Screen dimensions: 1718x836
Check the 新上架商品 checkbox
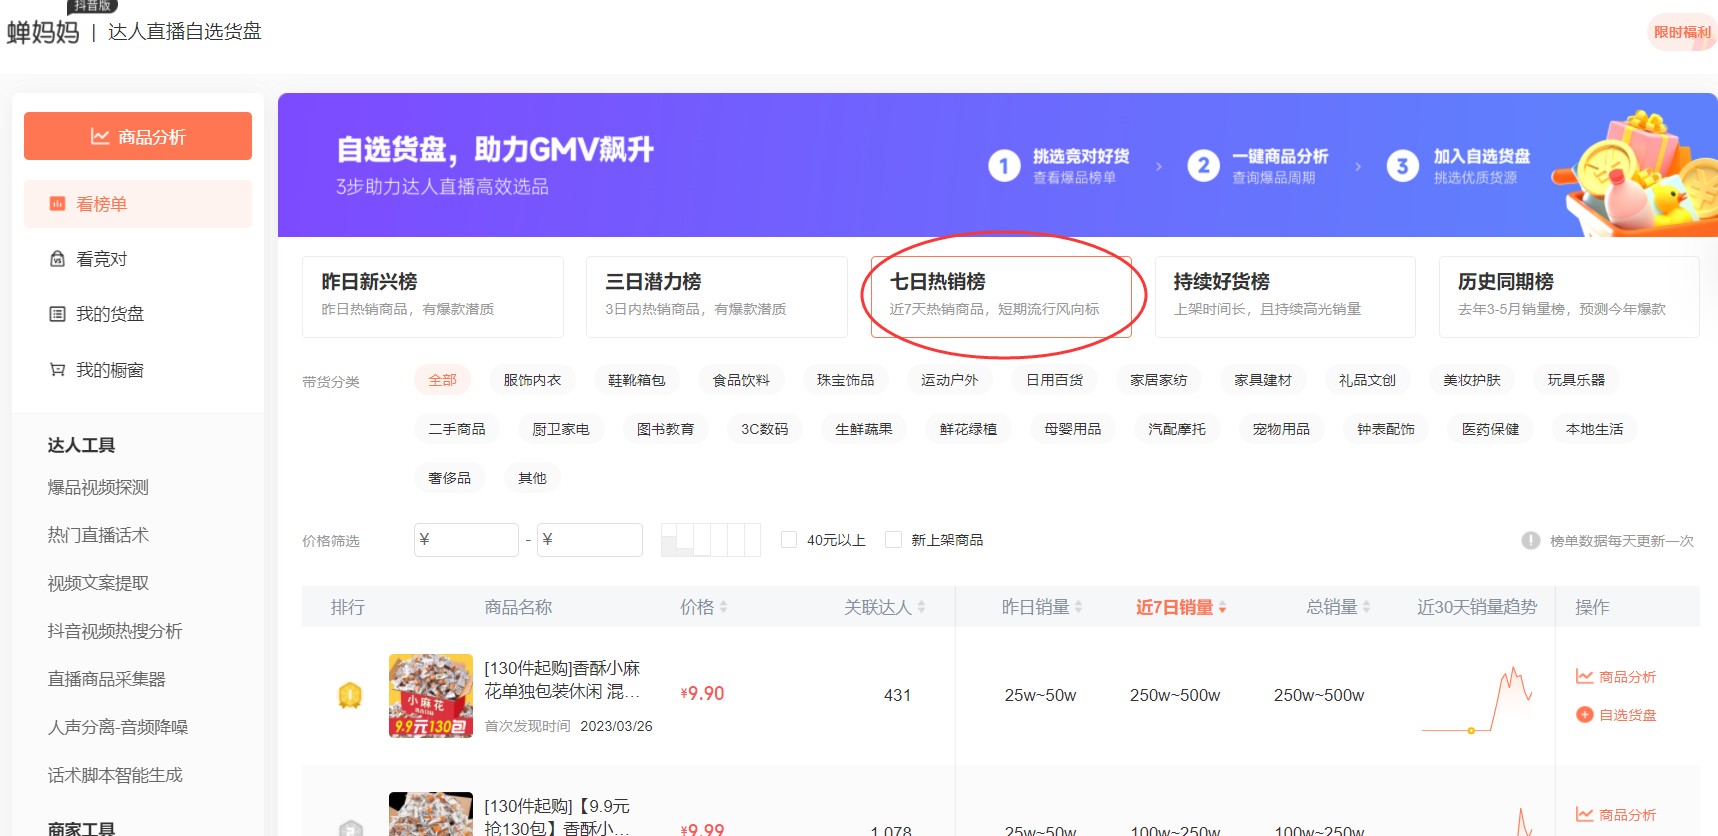893,540
